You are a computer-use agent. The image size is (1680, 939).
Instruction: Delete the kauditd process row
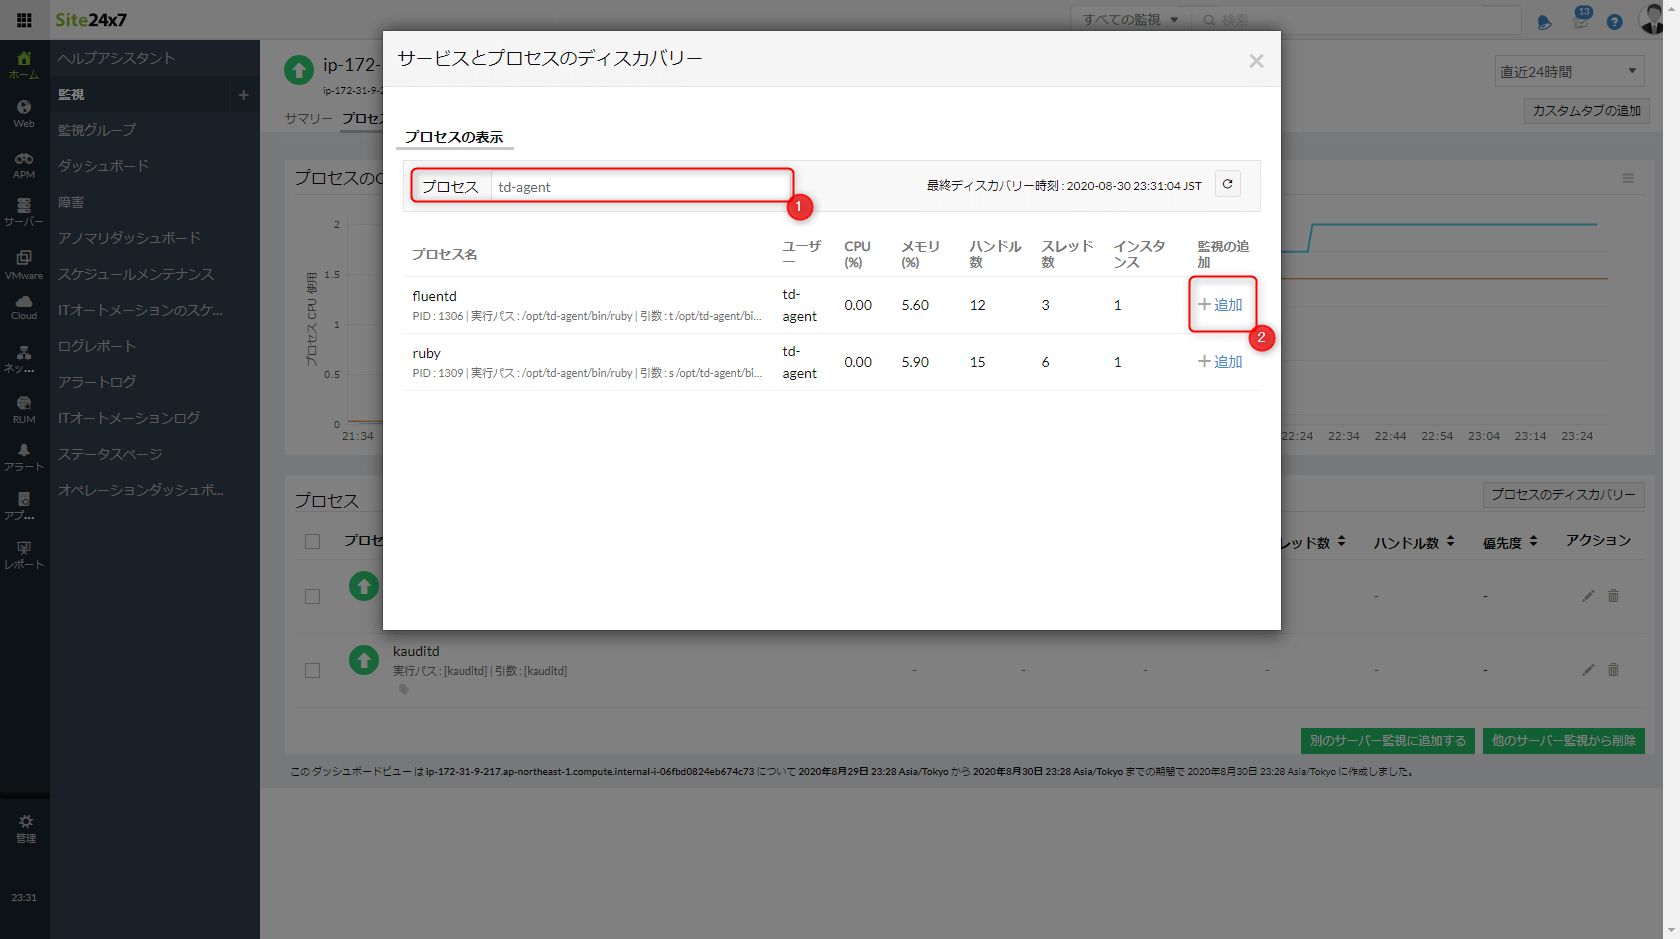(x=1613, y=670)
